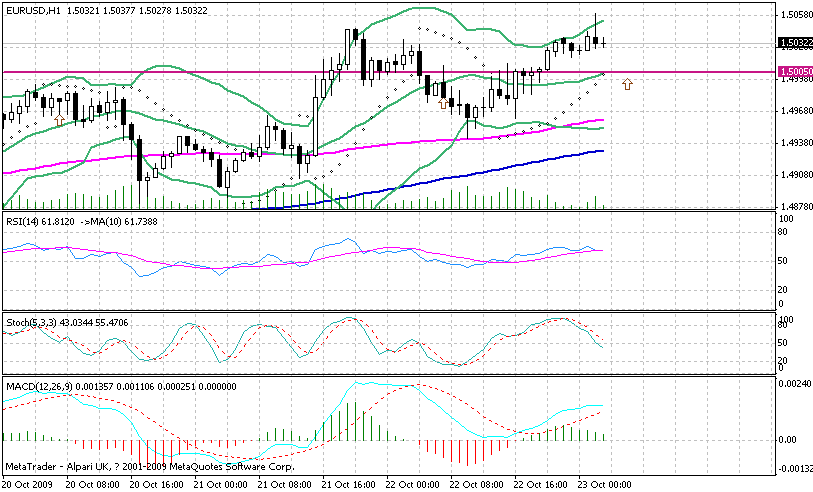Click the 21 Oct 00:00 time label
Screen dimensions: 813x492
click(221, 485)
